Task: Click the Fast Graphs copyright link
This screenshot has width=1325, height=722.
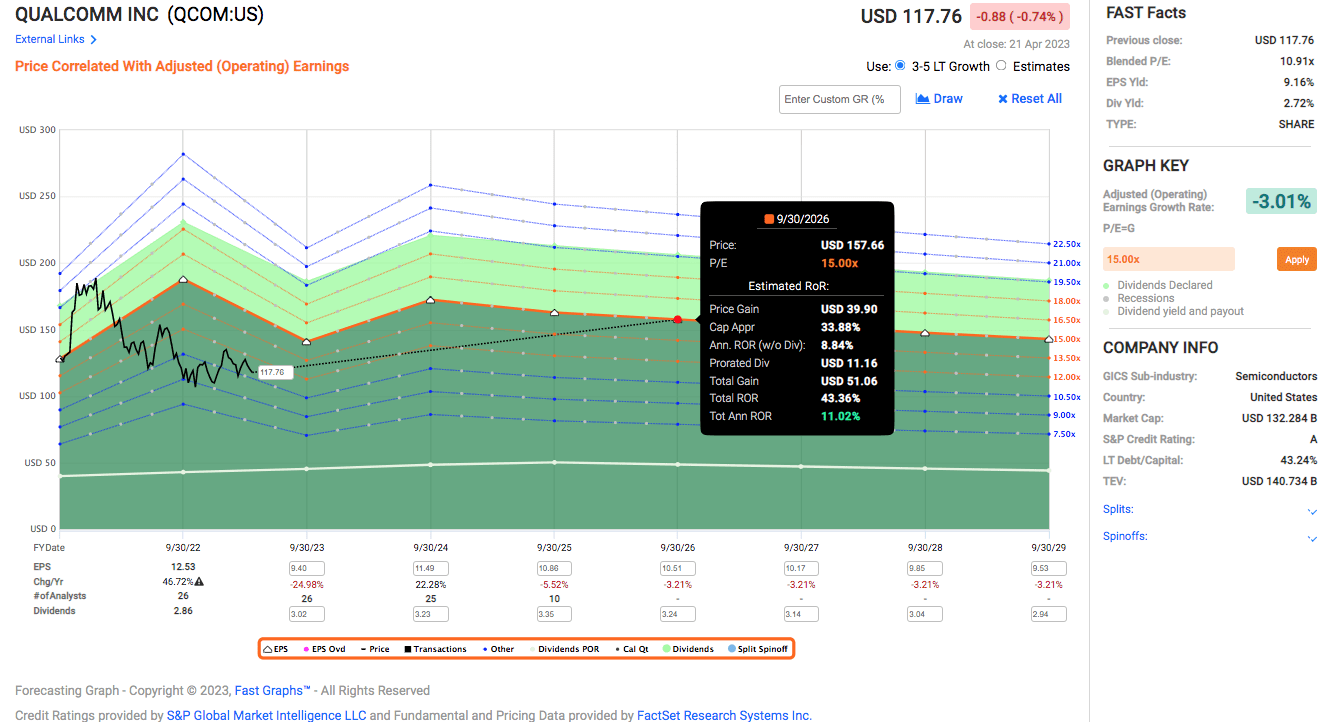Action: (x=272, y=690)
